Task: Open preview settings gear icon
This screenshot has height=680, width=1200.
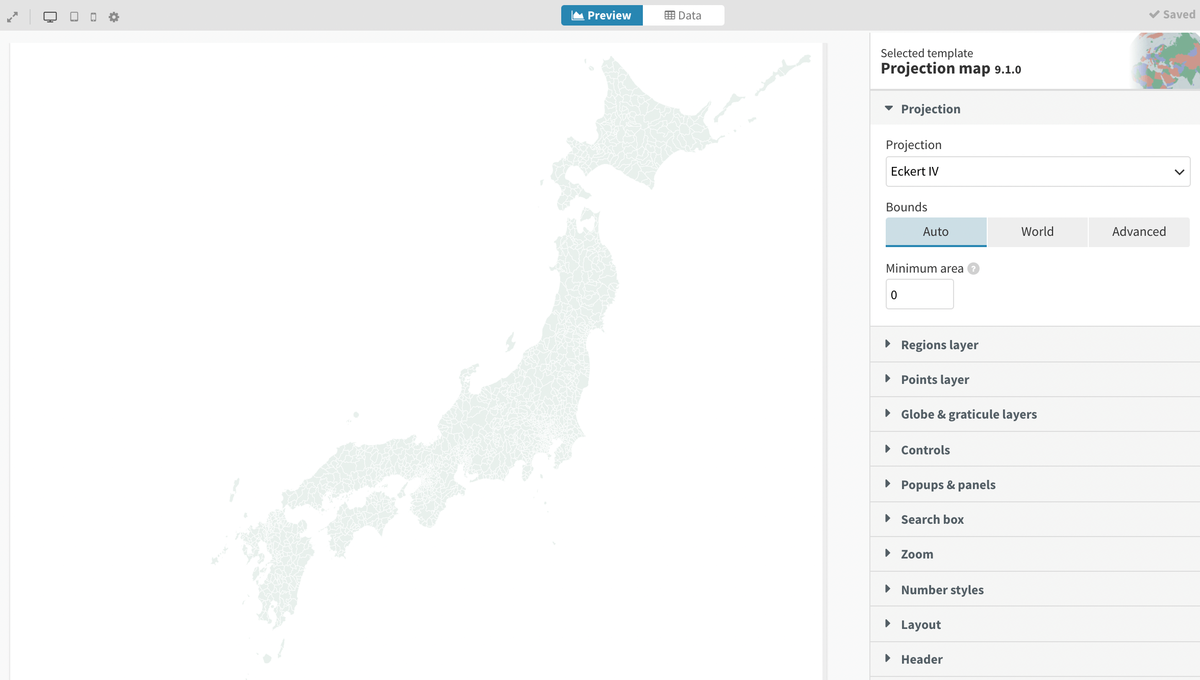Action: (114, 17)
